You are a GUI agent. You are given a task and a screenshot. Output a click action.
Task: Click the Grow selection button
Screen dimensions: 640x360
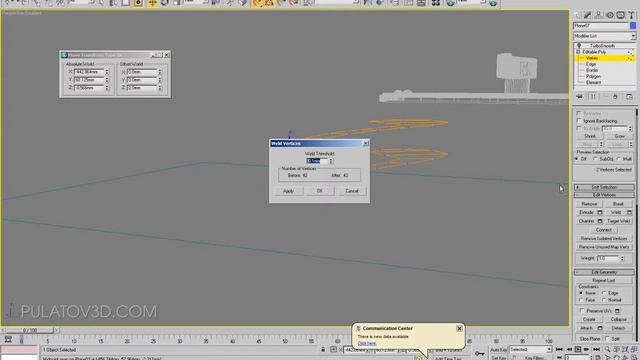pos(619,136)
